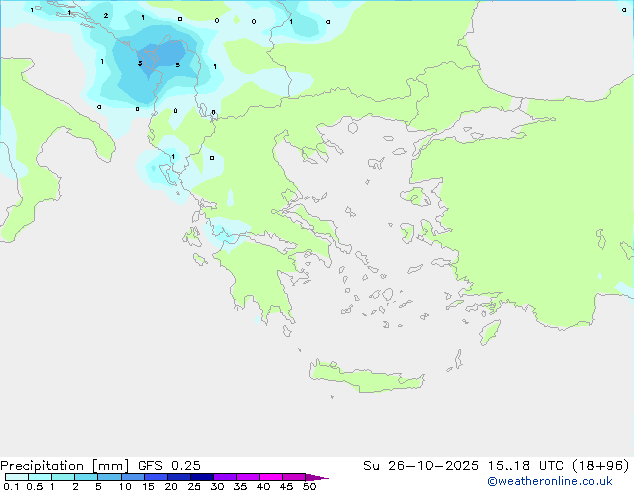
Task: Open the weatheronline.co.uk link
Action: pos(550,481)
